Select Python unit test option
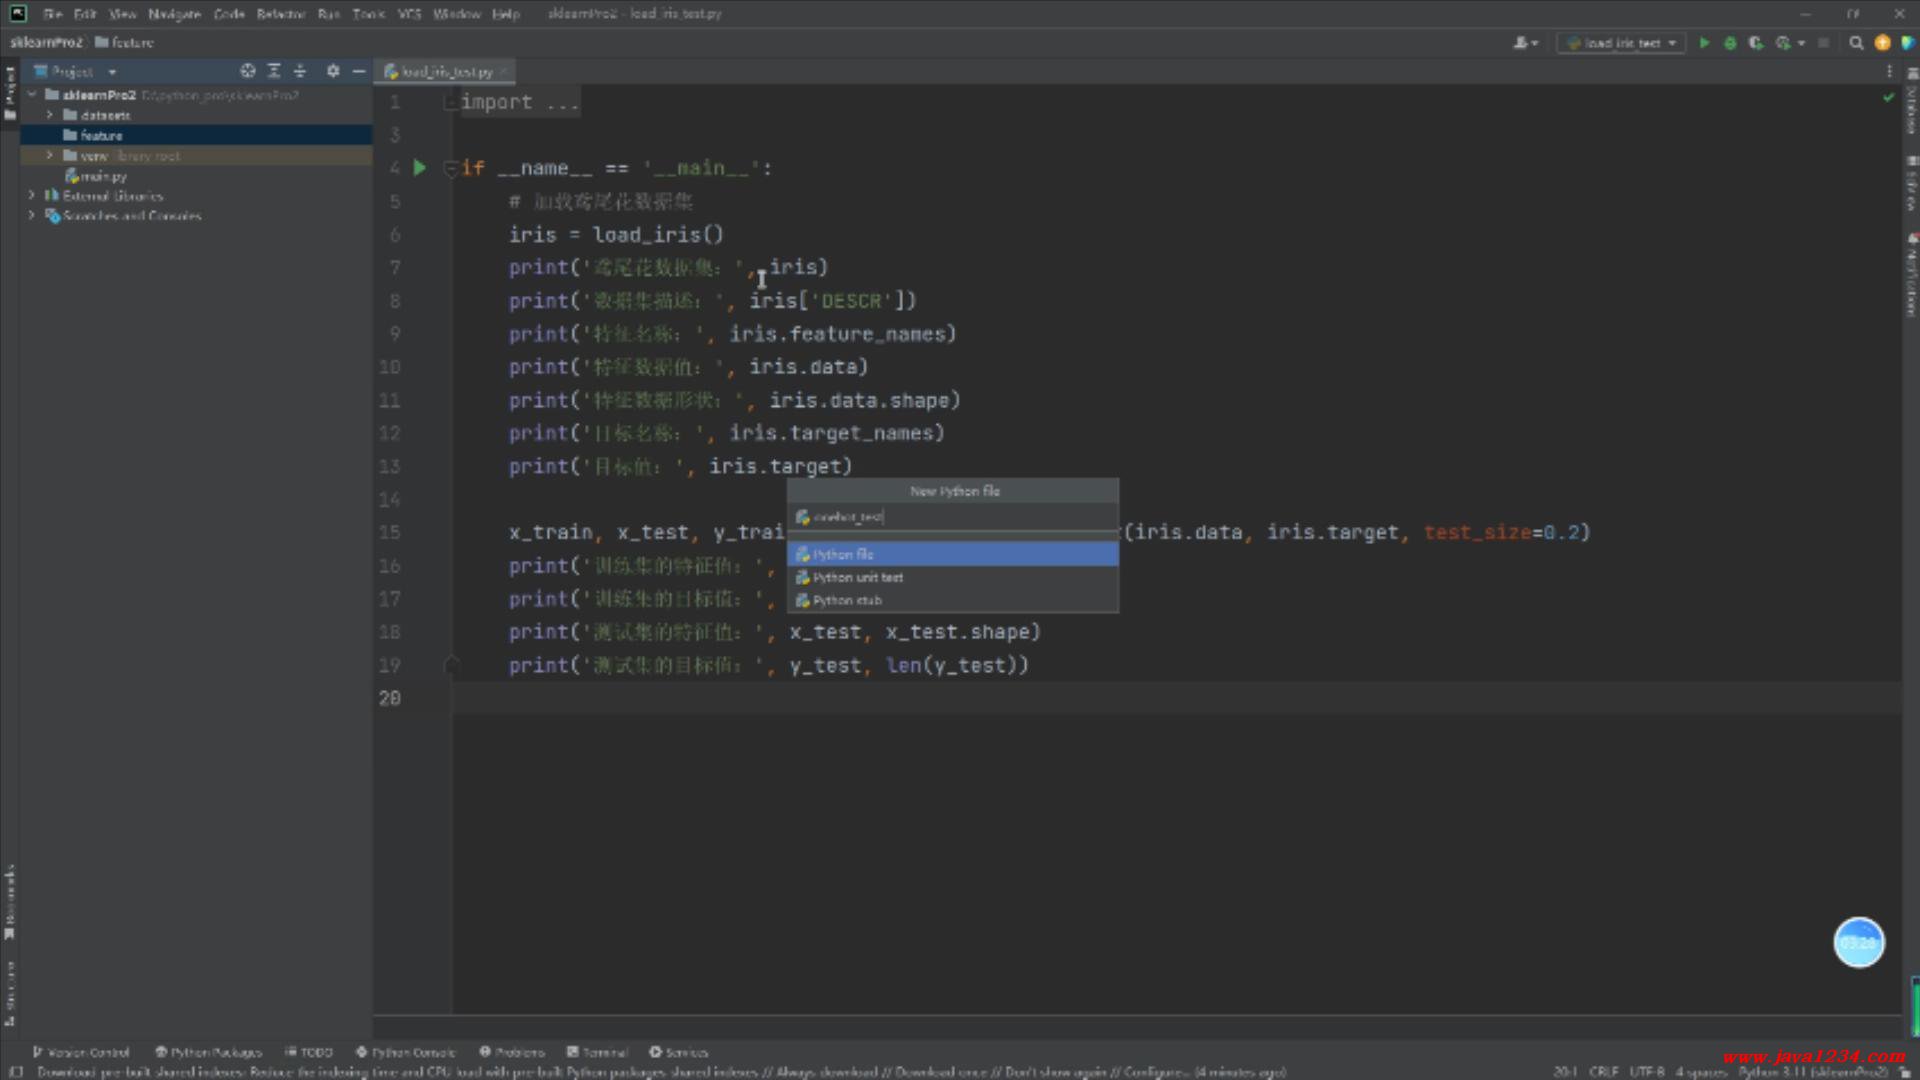This screenshot has width=1920, height=1080. click(857, 577)
